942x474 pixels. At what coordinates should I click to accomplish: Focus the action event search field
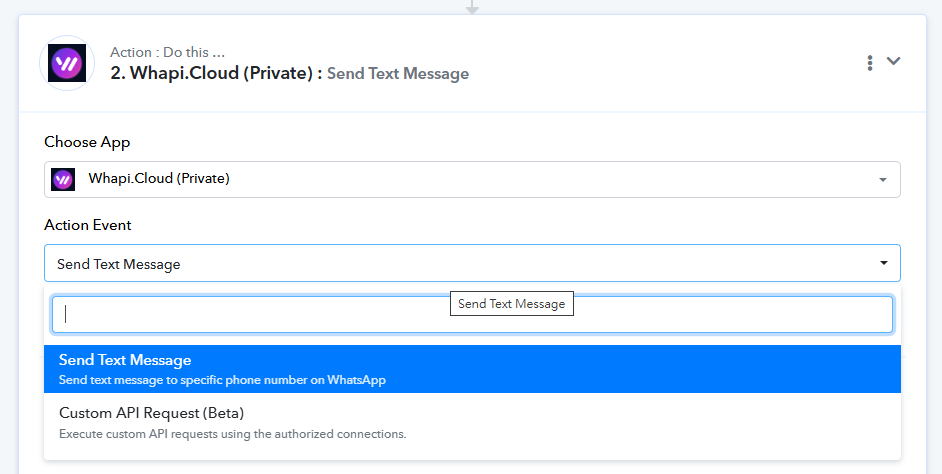tap(472, 314)
